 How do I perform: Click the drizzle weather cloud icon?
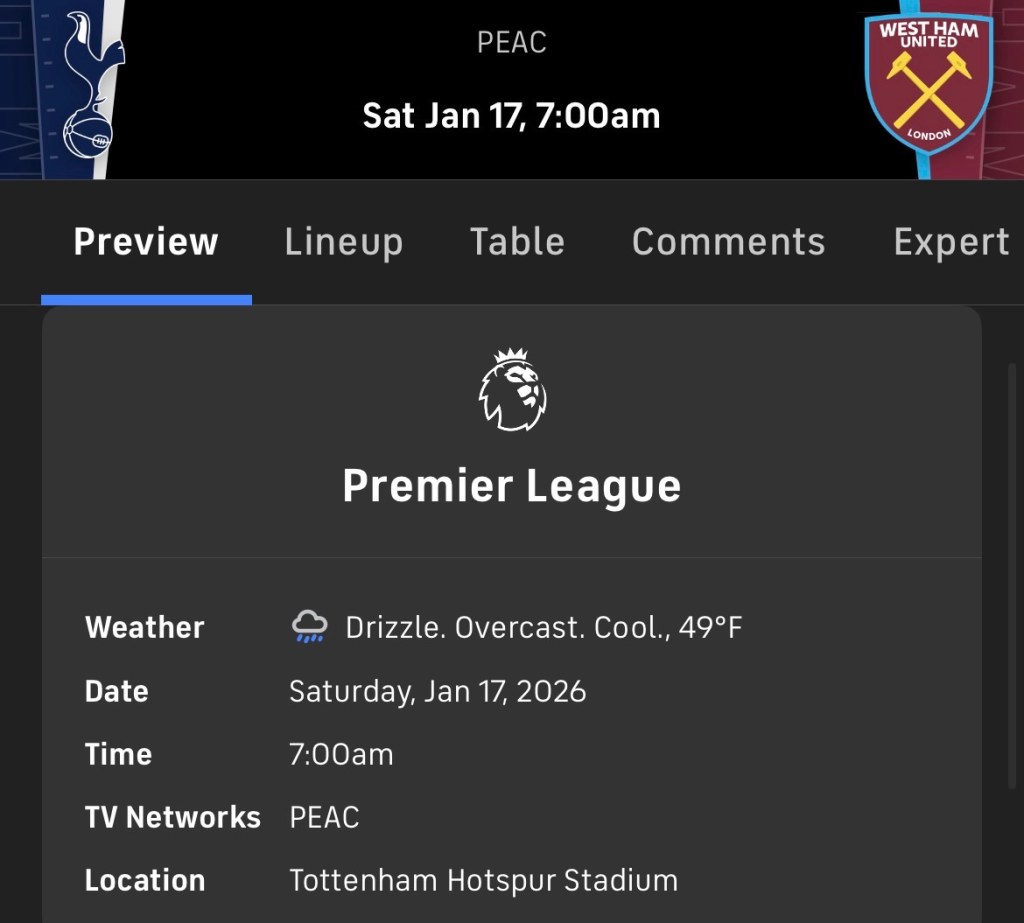309,627
